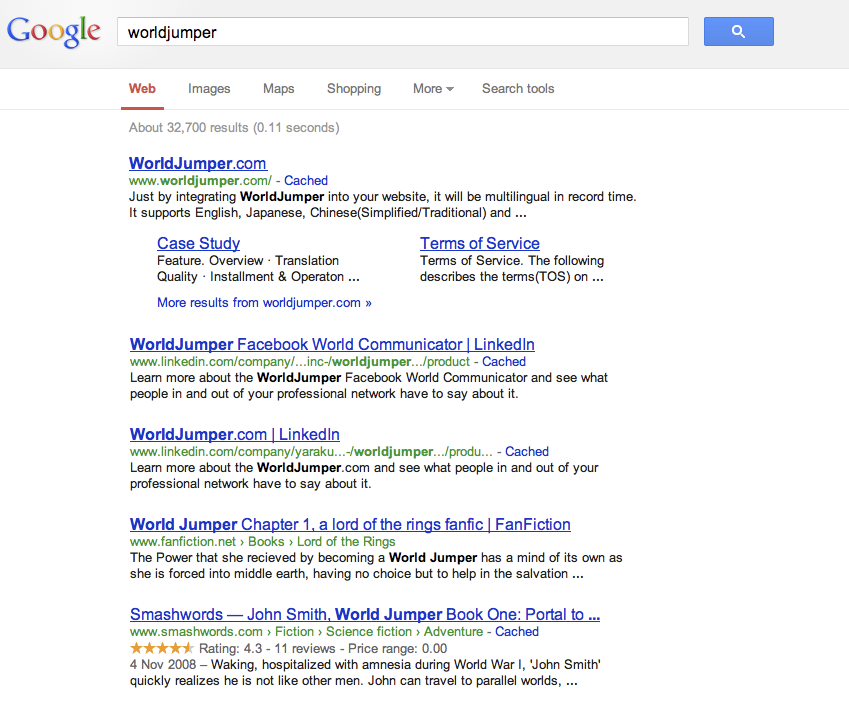This screenshot has width=849, height=714.
Task: Click the www.fanfiction.net green URL
Action: (x=183, y=541)
